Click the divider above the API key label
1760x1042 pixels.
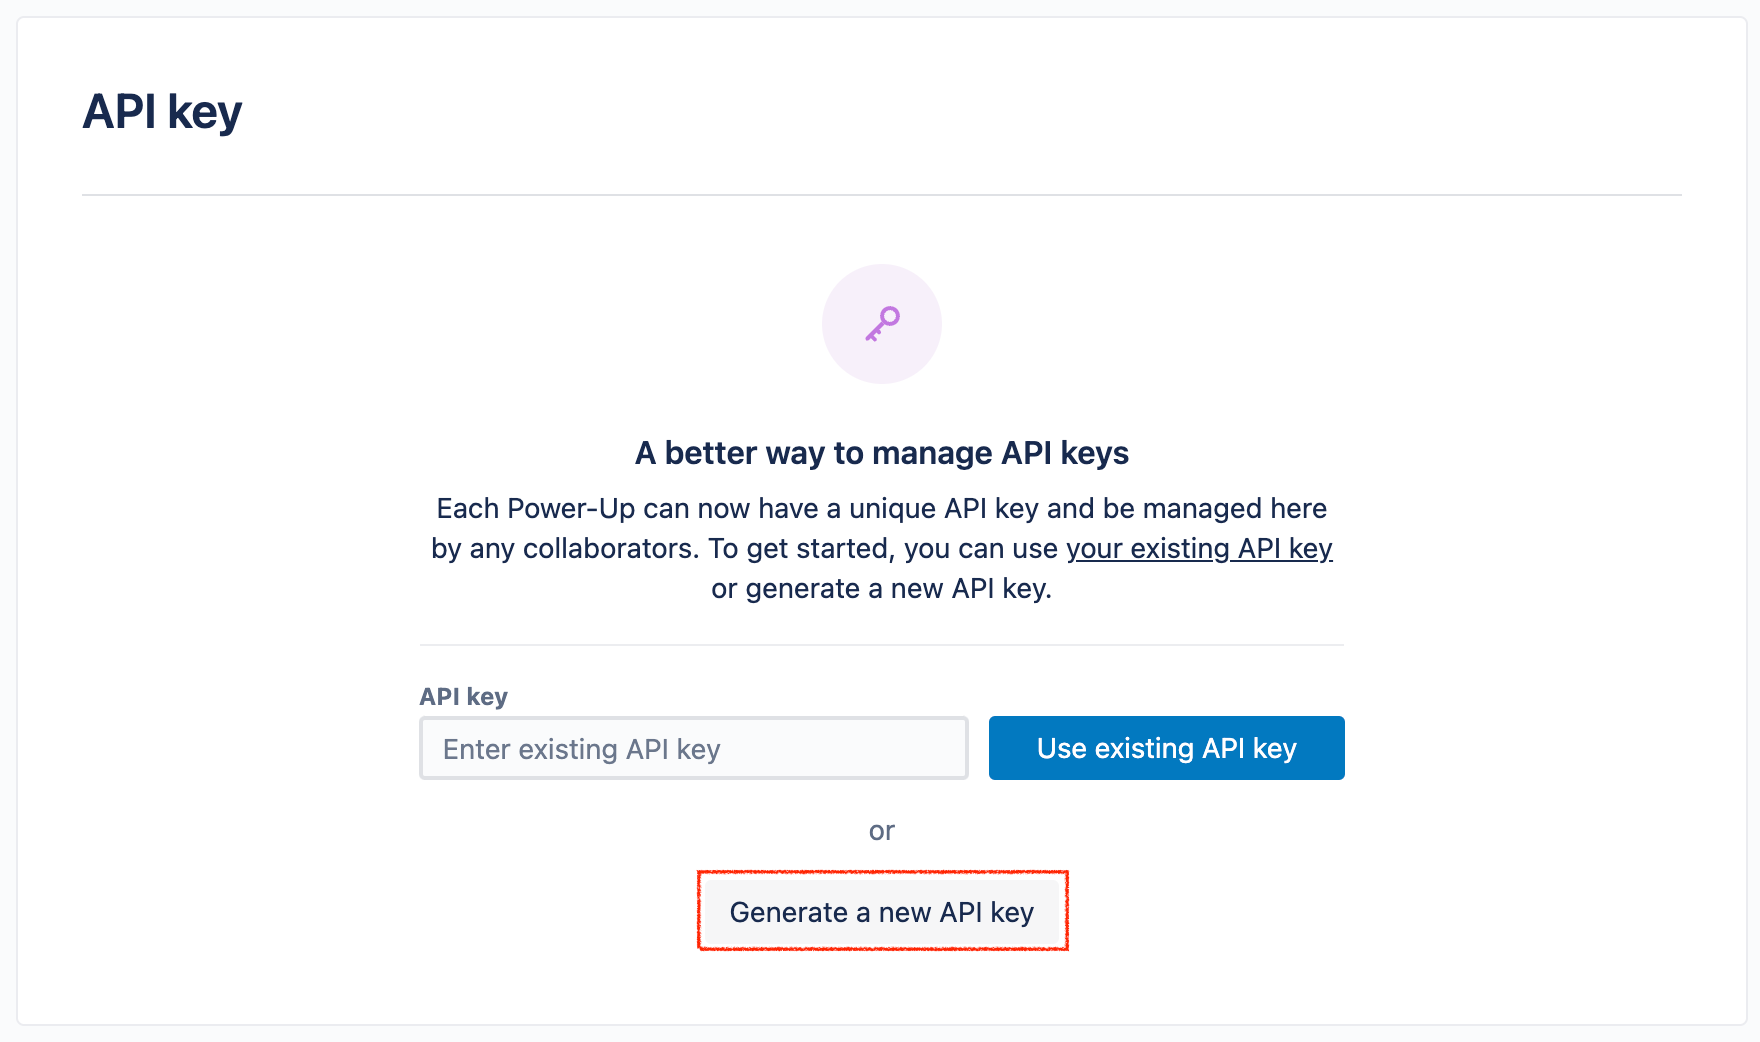click(882, 645)
